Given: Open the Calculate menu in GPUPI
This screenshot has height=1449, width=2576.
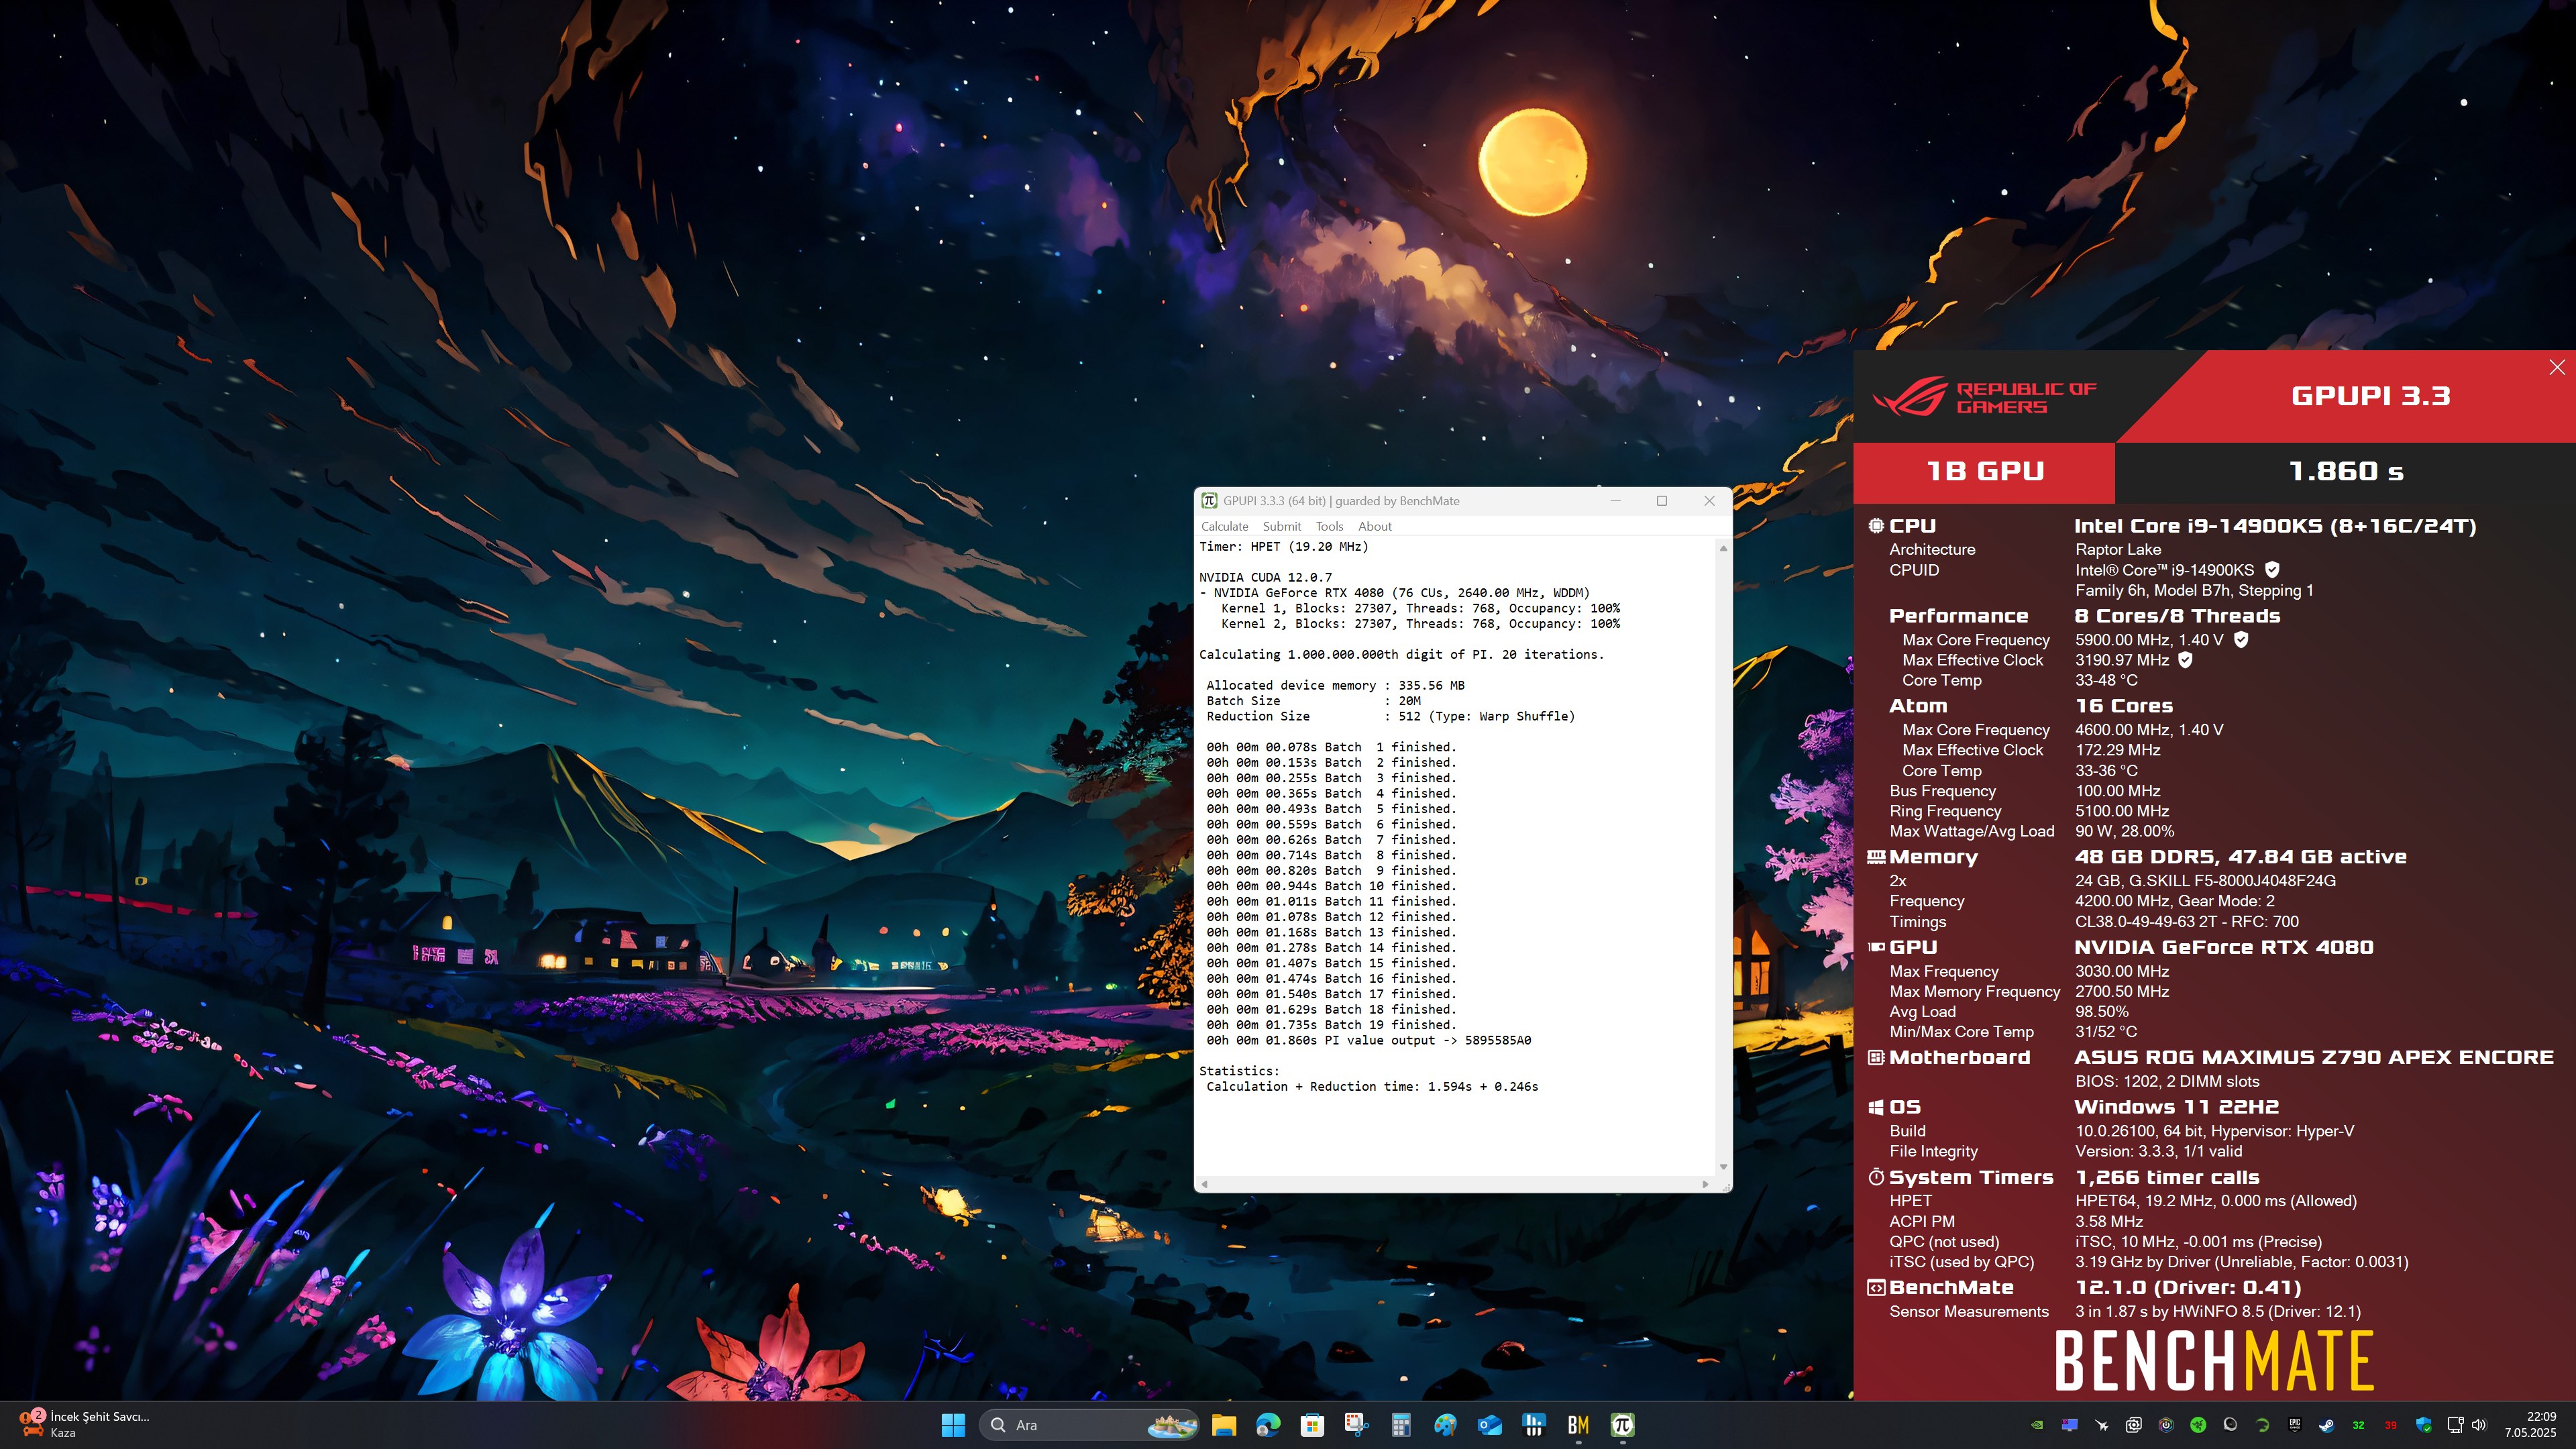Looking at the screenshot, I should point(1224,526).
